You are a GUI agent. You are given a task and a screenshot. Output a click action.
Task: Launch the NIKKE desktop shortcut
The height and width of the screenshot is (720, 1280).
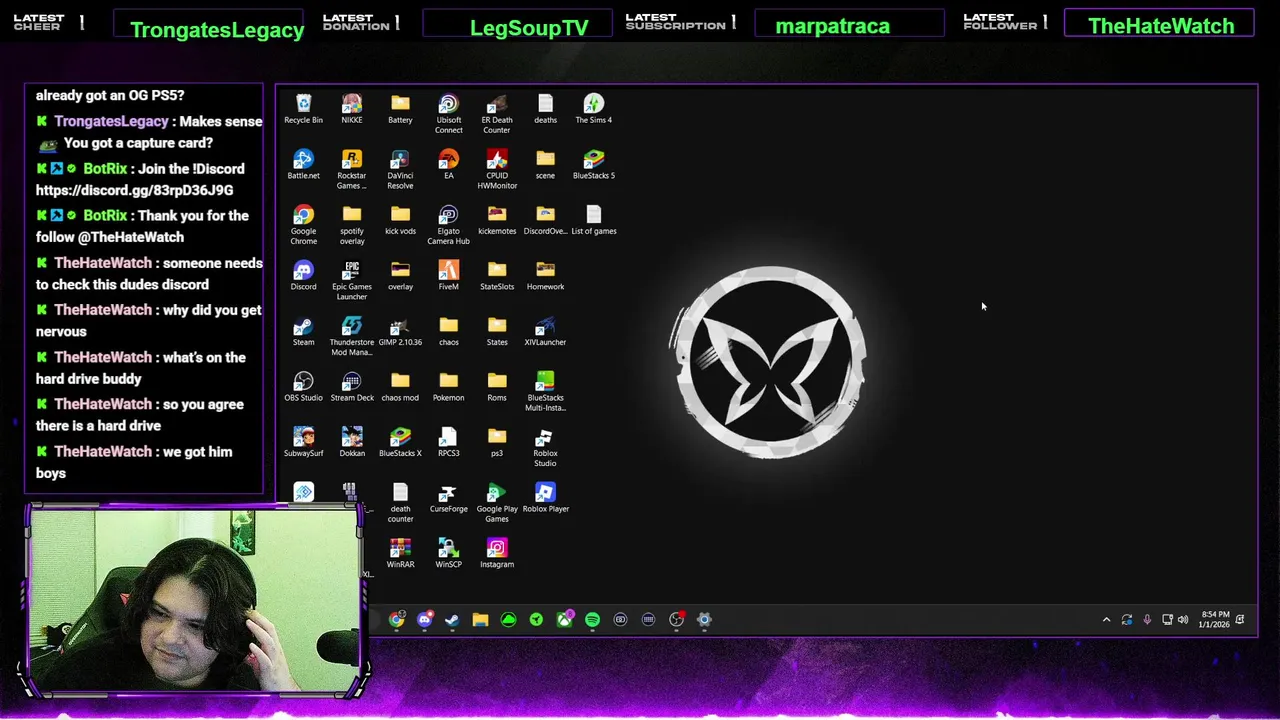tap(352, 110)
